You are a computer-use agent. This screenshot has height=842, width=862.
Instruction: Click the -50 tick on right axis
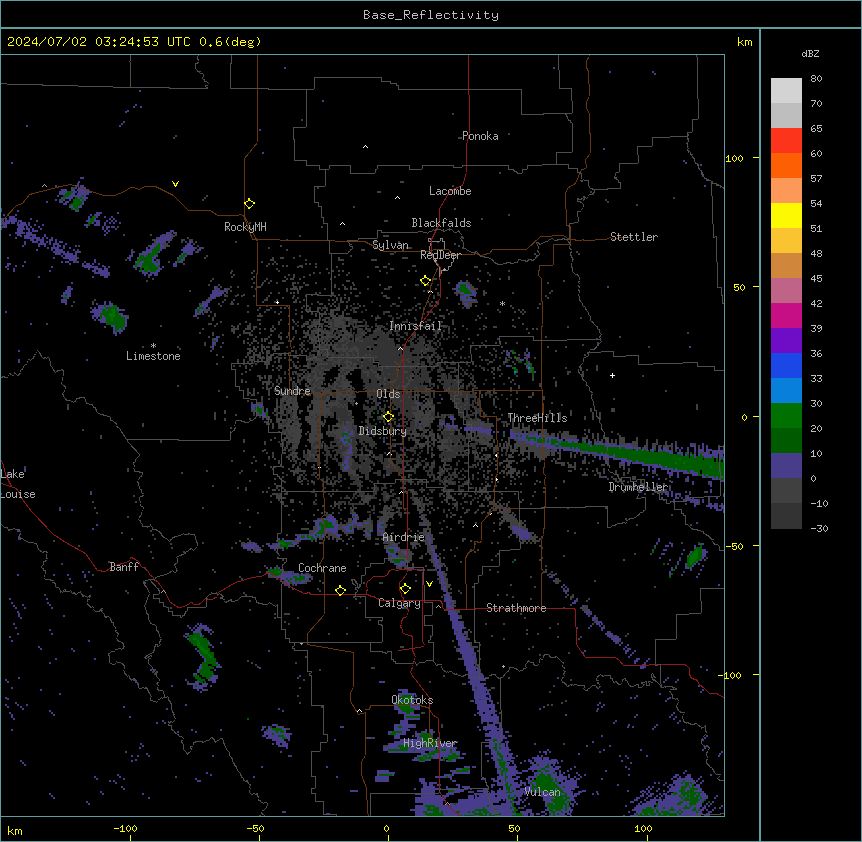pos(734,546)
